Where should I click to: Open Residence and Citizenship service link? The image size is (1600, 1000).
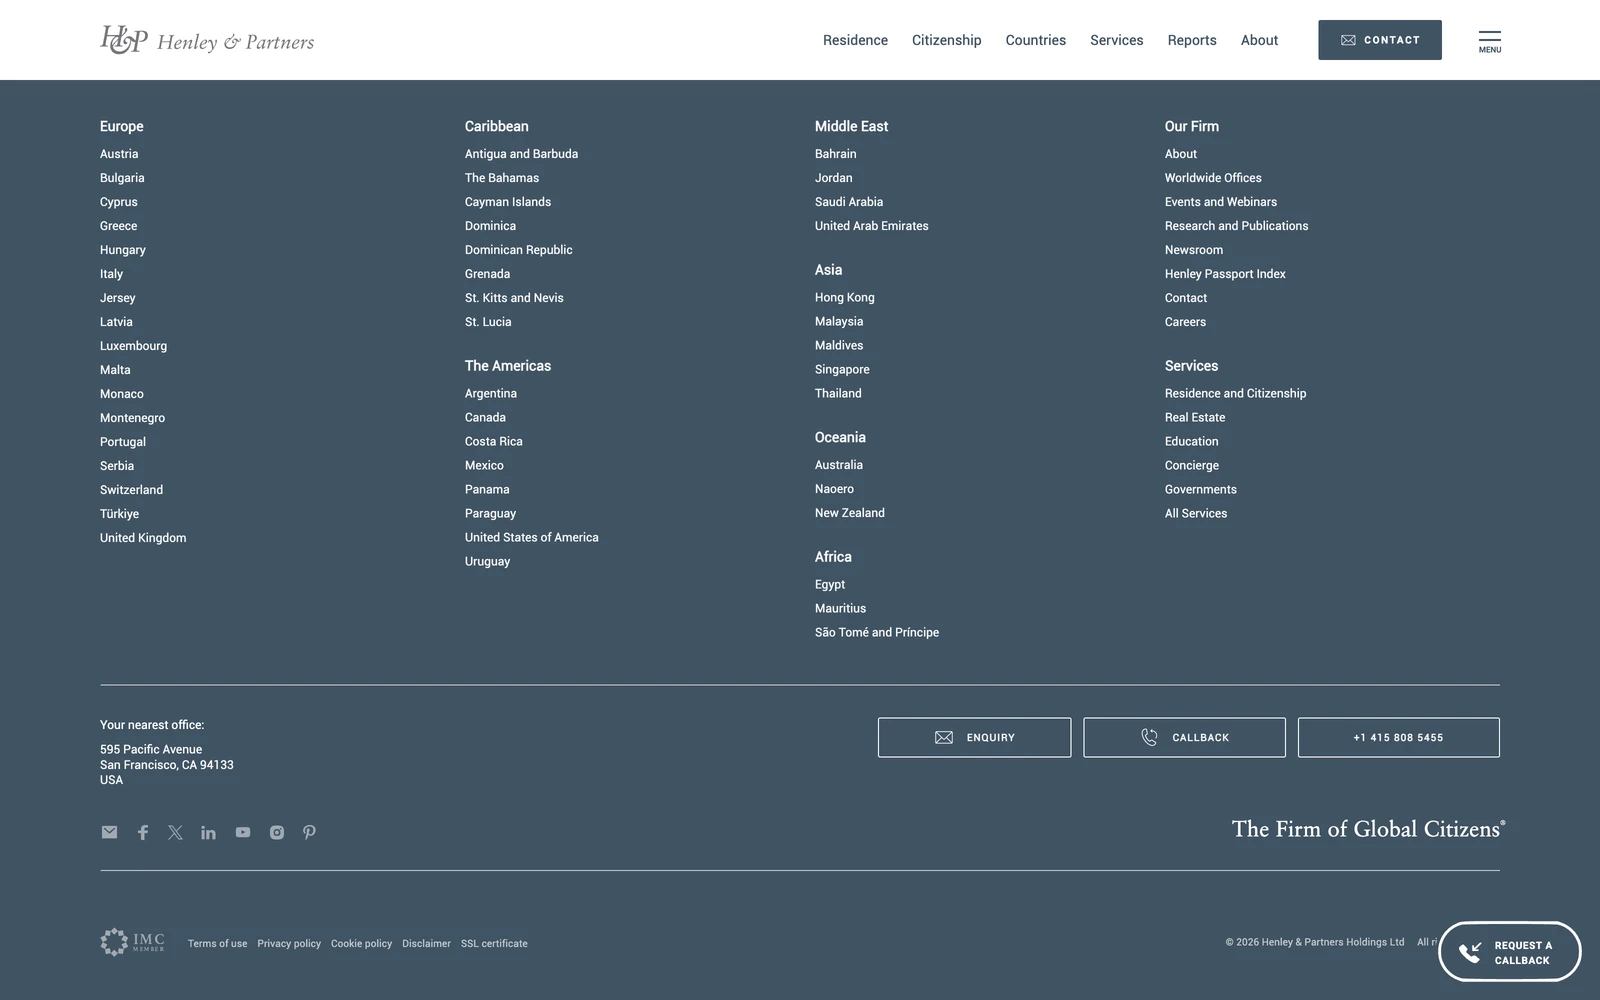tap(1235, 393)
